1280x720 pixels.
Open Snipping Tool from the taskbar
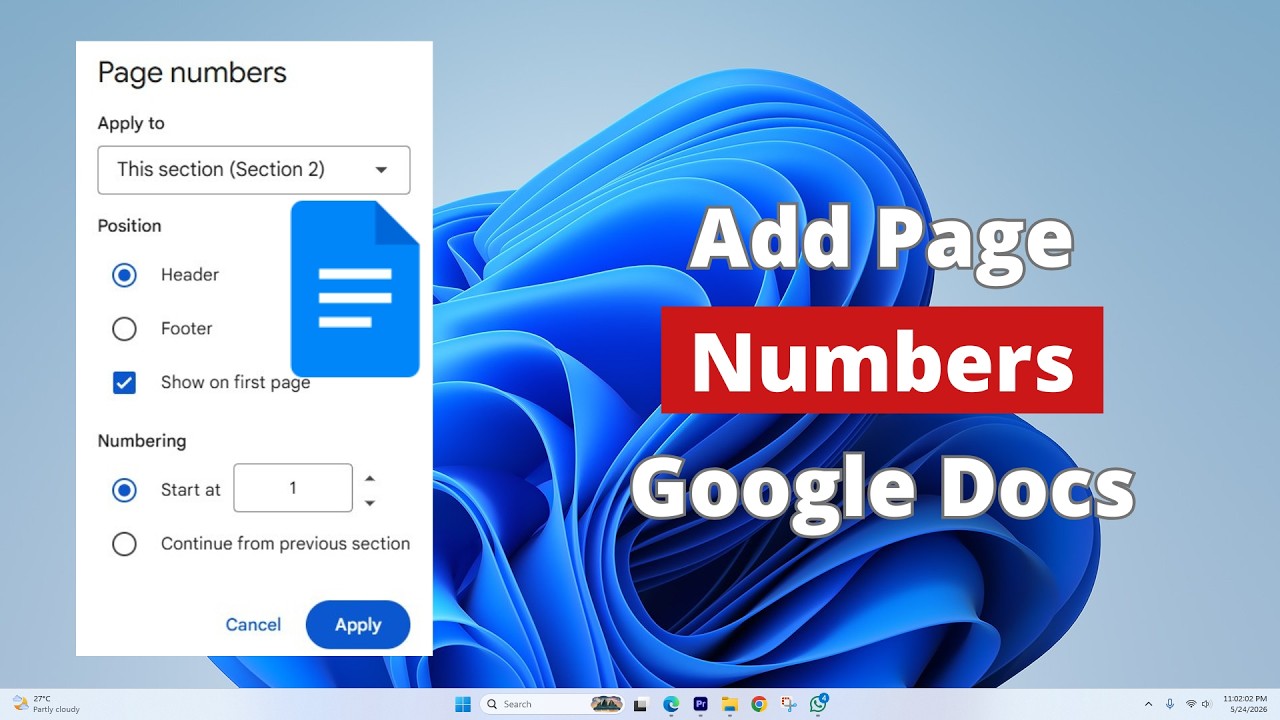[x=788, y=704]
